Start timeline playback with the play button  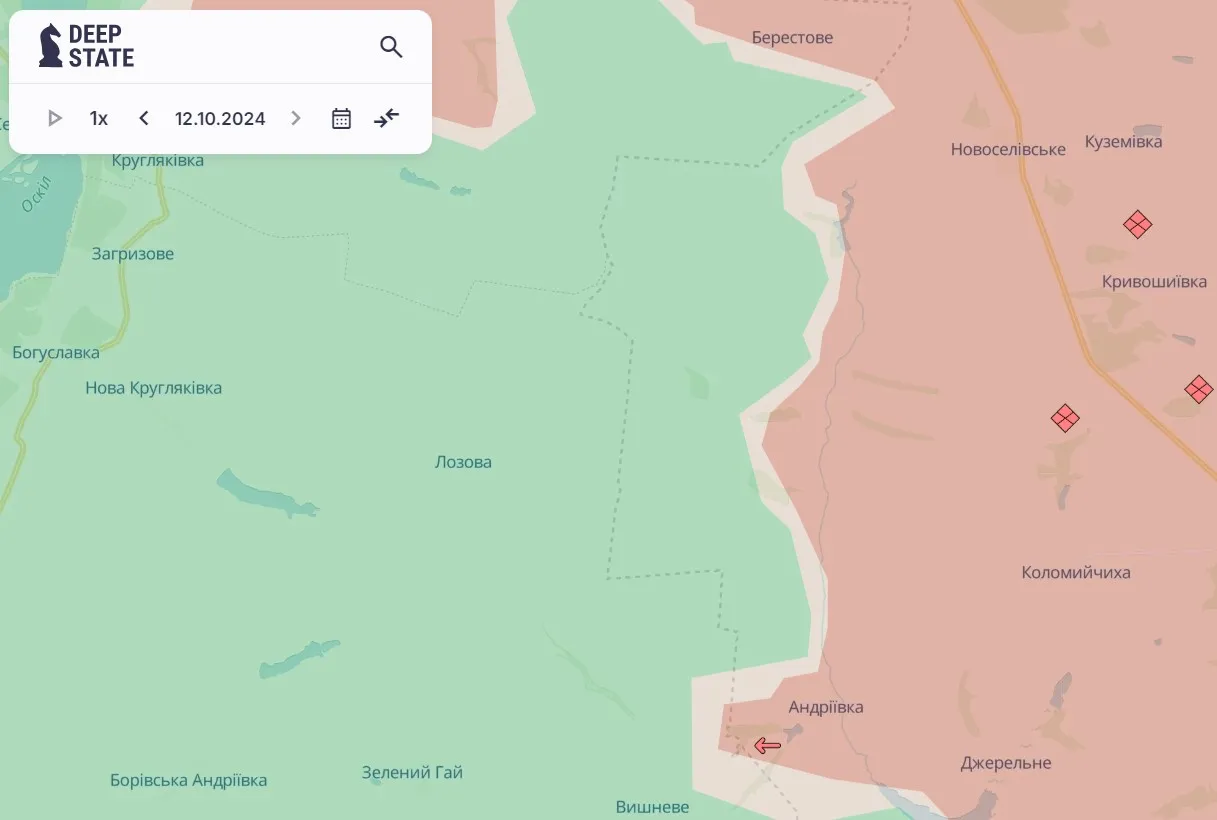pyautogui.click(x=55, y=119)
